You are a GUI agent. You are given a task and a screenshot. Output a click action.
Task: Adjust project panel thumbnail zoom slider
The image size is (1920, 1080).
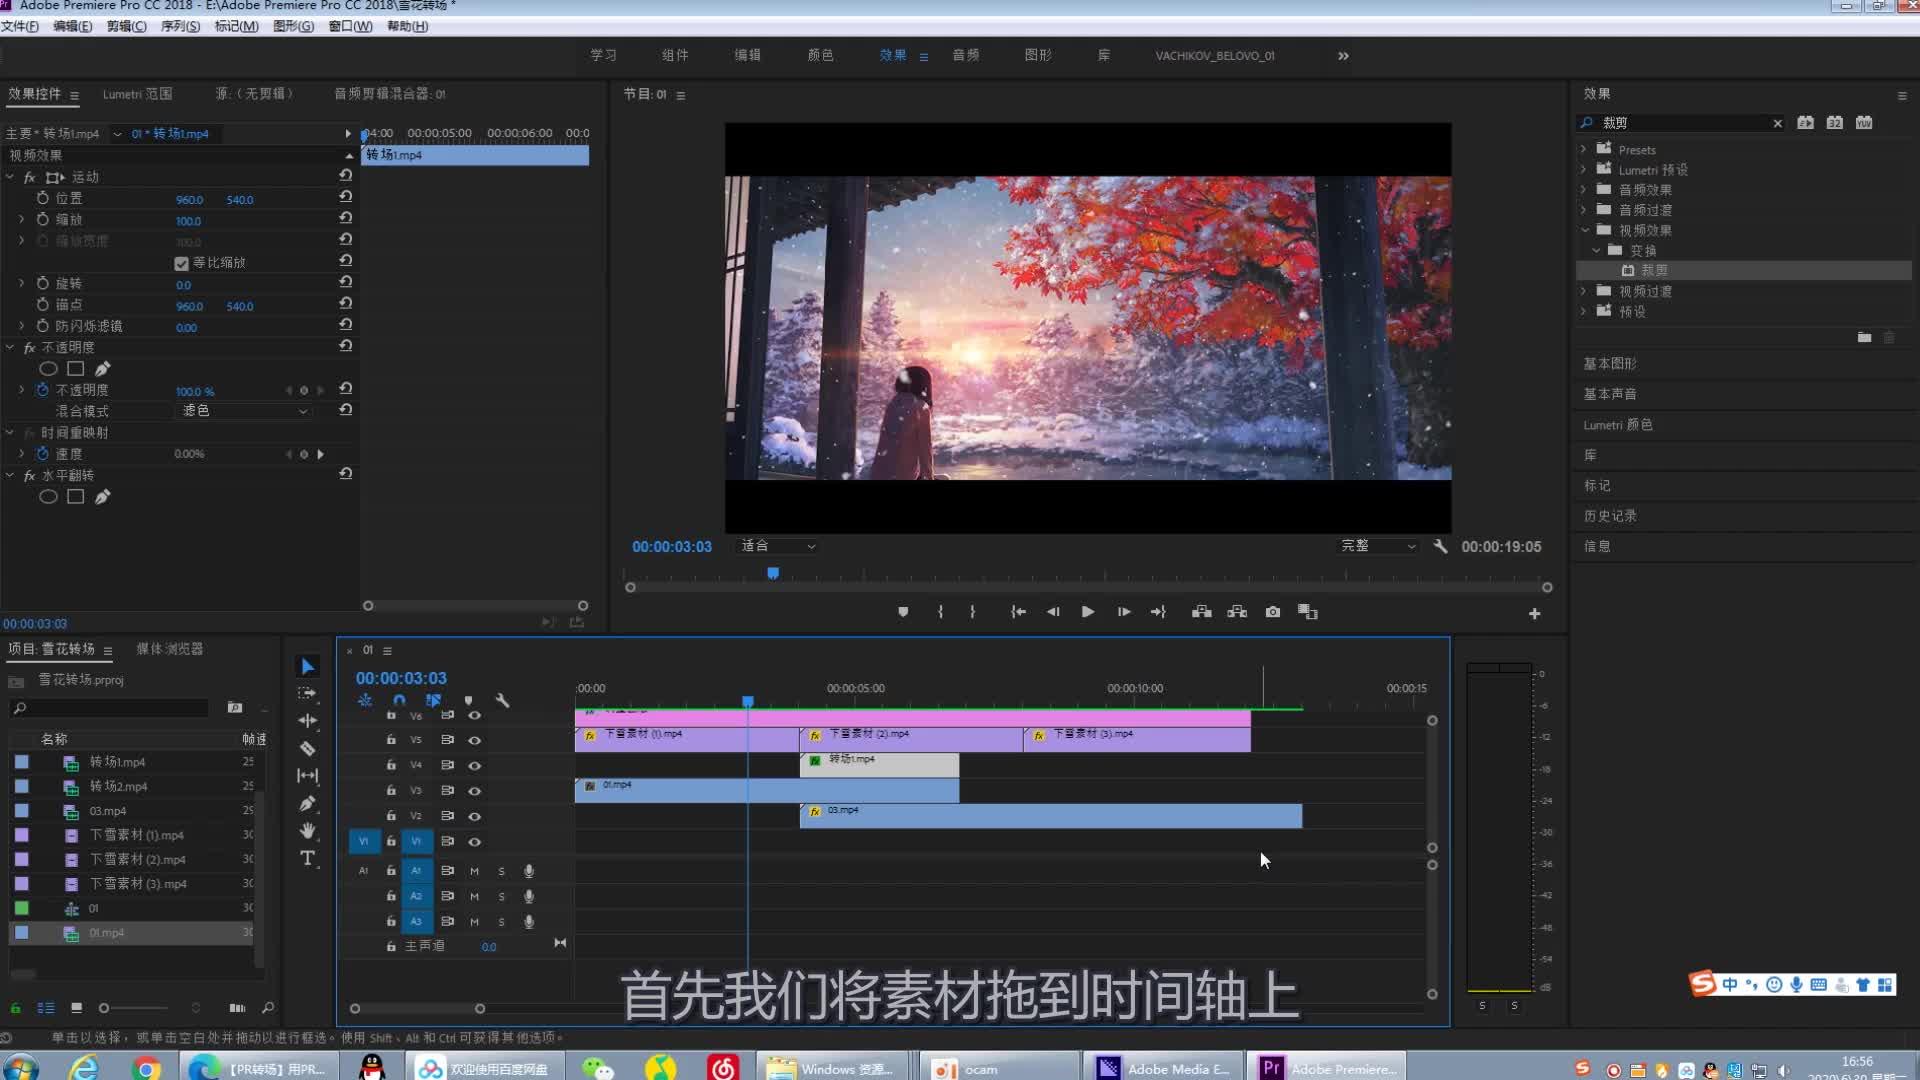coord(104,1008)
